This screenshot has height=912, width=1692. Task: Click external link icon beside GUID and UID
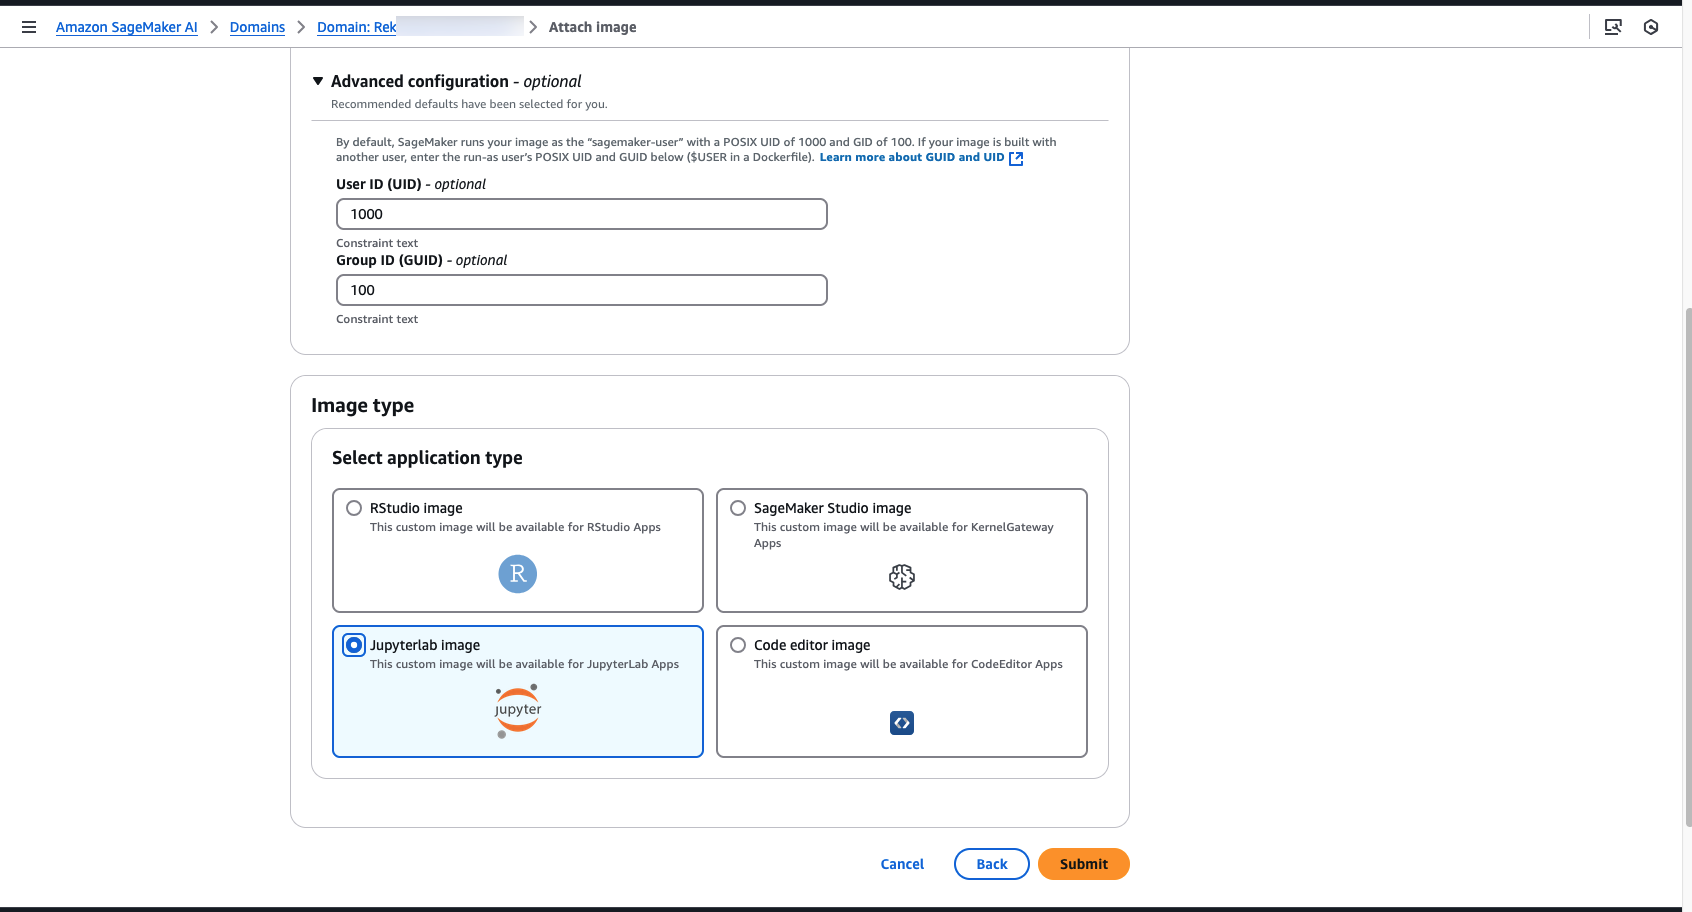1016,158
